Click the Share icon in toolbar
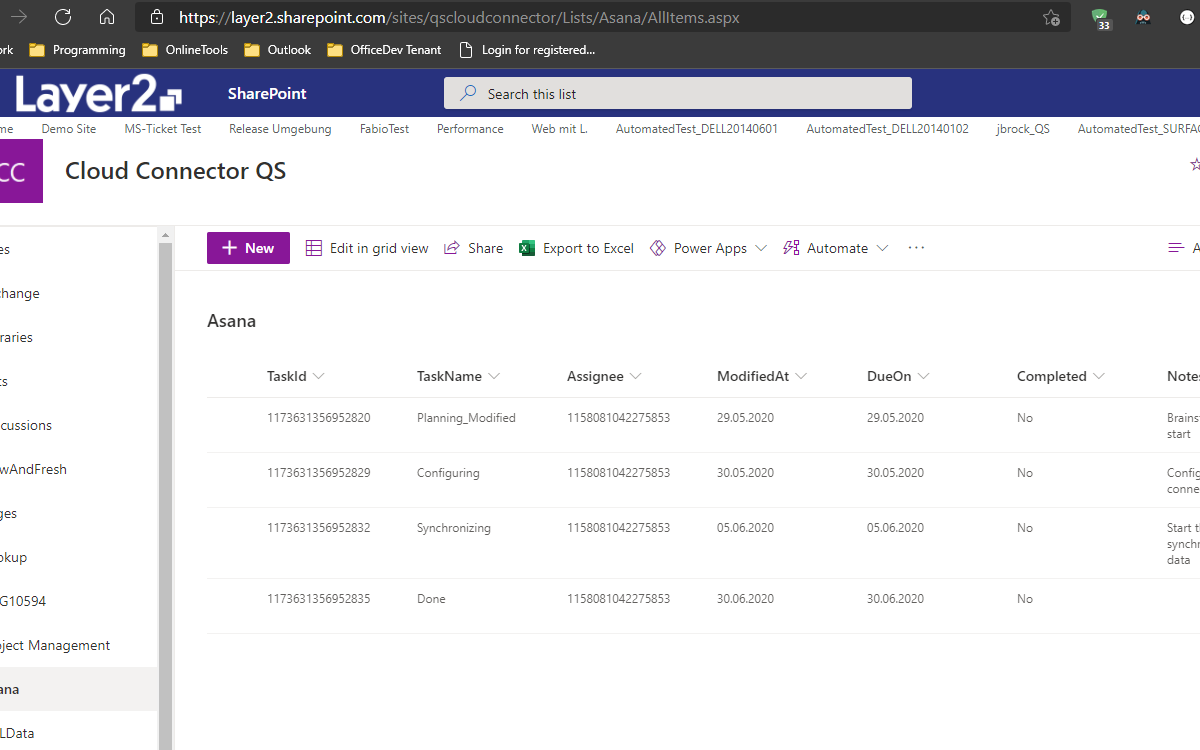 coord(452,248)
